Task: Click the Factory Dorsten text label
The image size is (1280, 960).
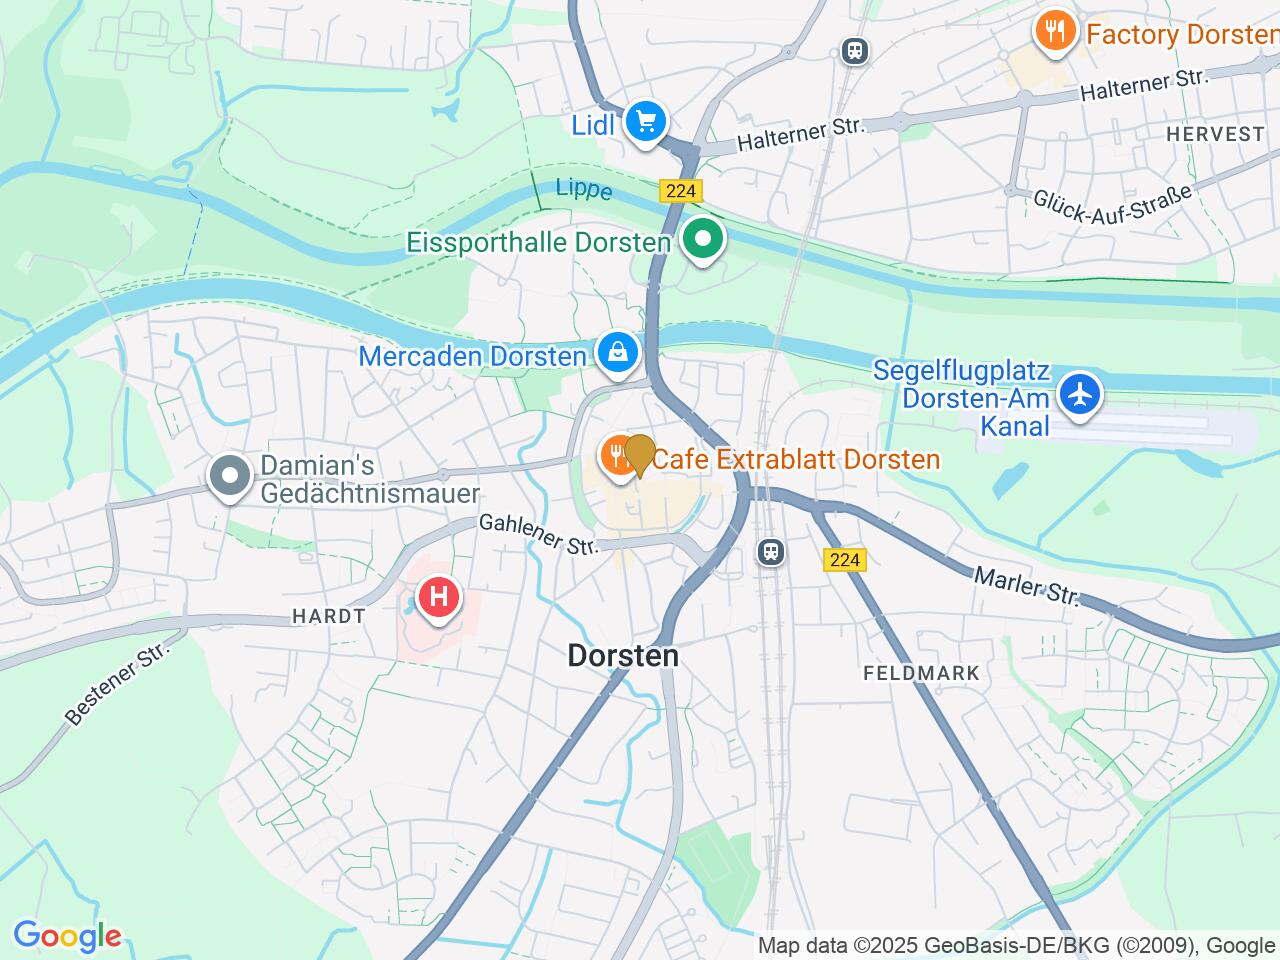Action: [1182, 34]
